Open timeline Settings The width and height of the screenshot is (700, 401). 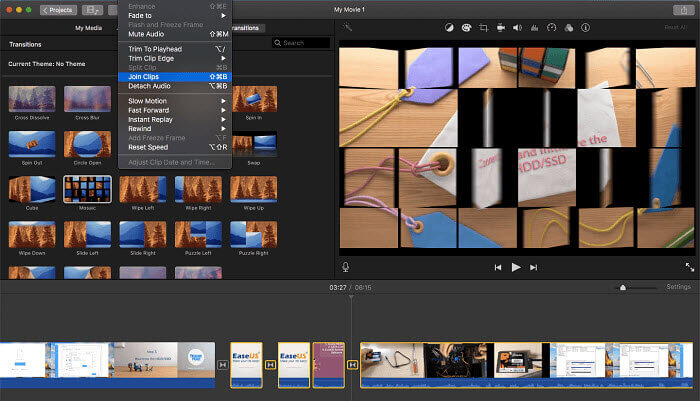(x=678, y=287)
